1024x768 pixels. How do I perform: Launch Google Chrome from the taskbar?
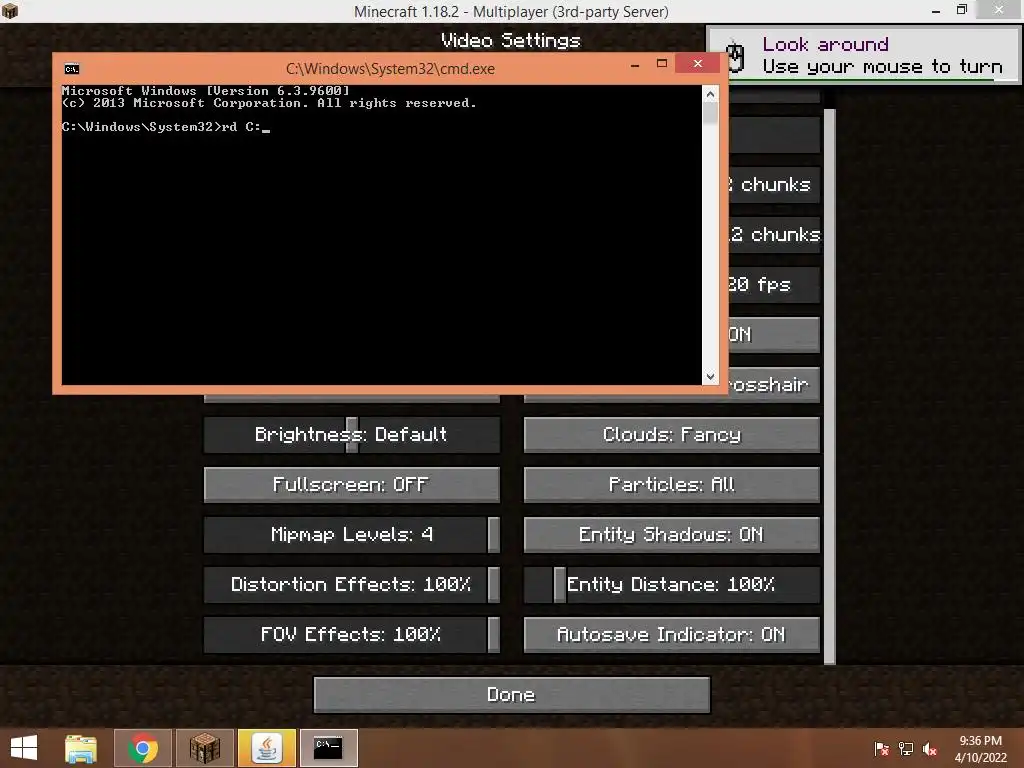coord(143,748)
